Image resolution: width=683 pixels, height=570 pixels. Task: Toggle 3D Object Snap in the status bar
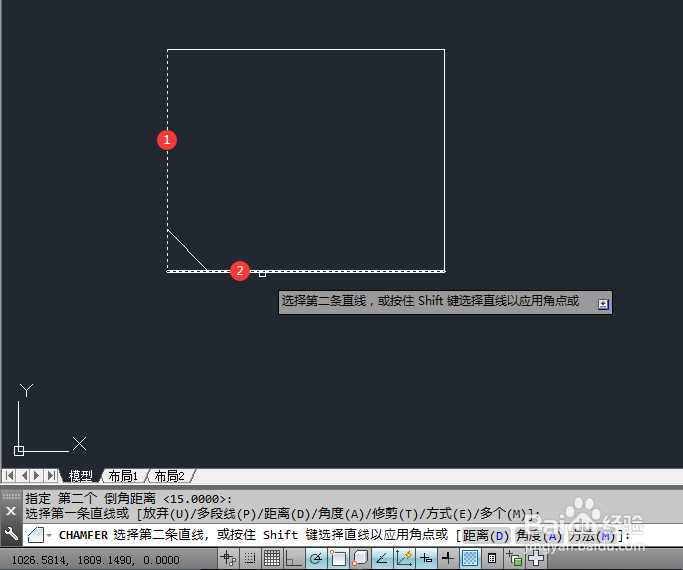pyautogui.click(x=360, y=559)
